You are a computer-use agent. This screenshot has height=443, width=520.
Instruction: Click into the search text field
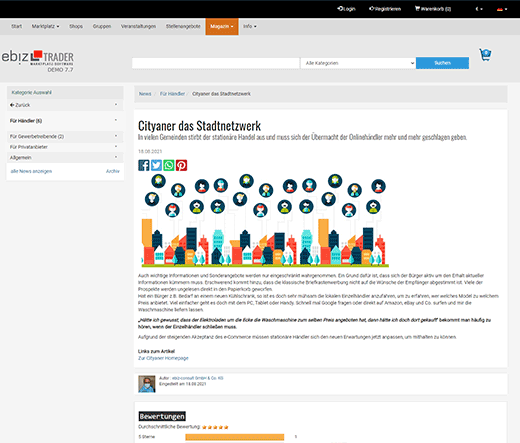[x=216, y=63]
